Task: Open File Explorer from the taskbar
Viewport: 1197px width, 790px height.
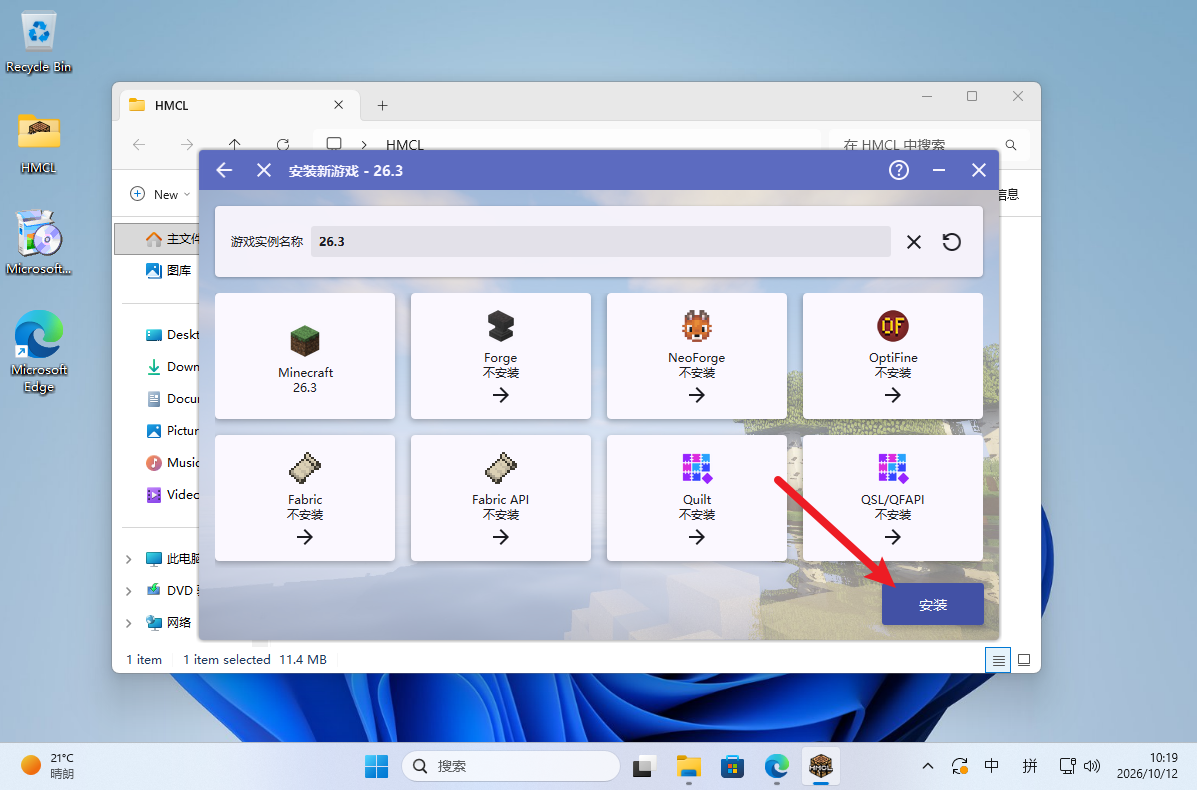Action: point(689,766)
